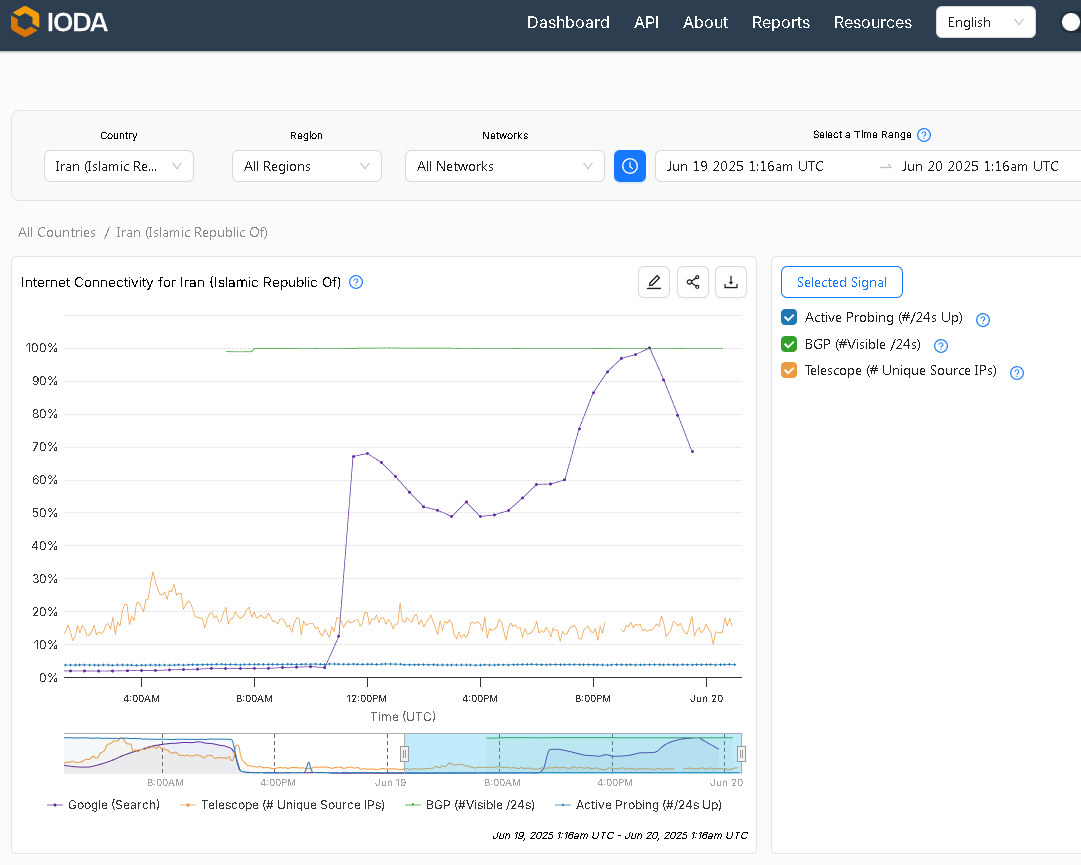Open help for BGP signal

941,346
